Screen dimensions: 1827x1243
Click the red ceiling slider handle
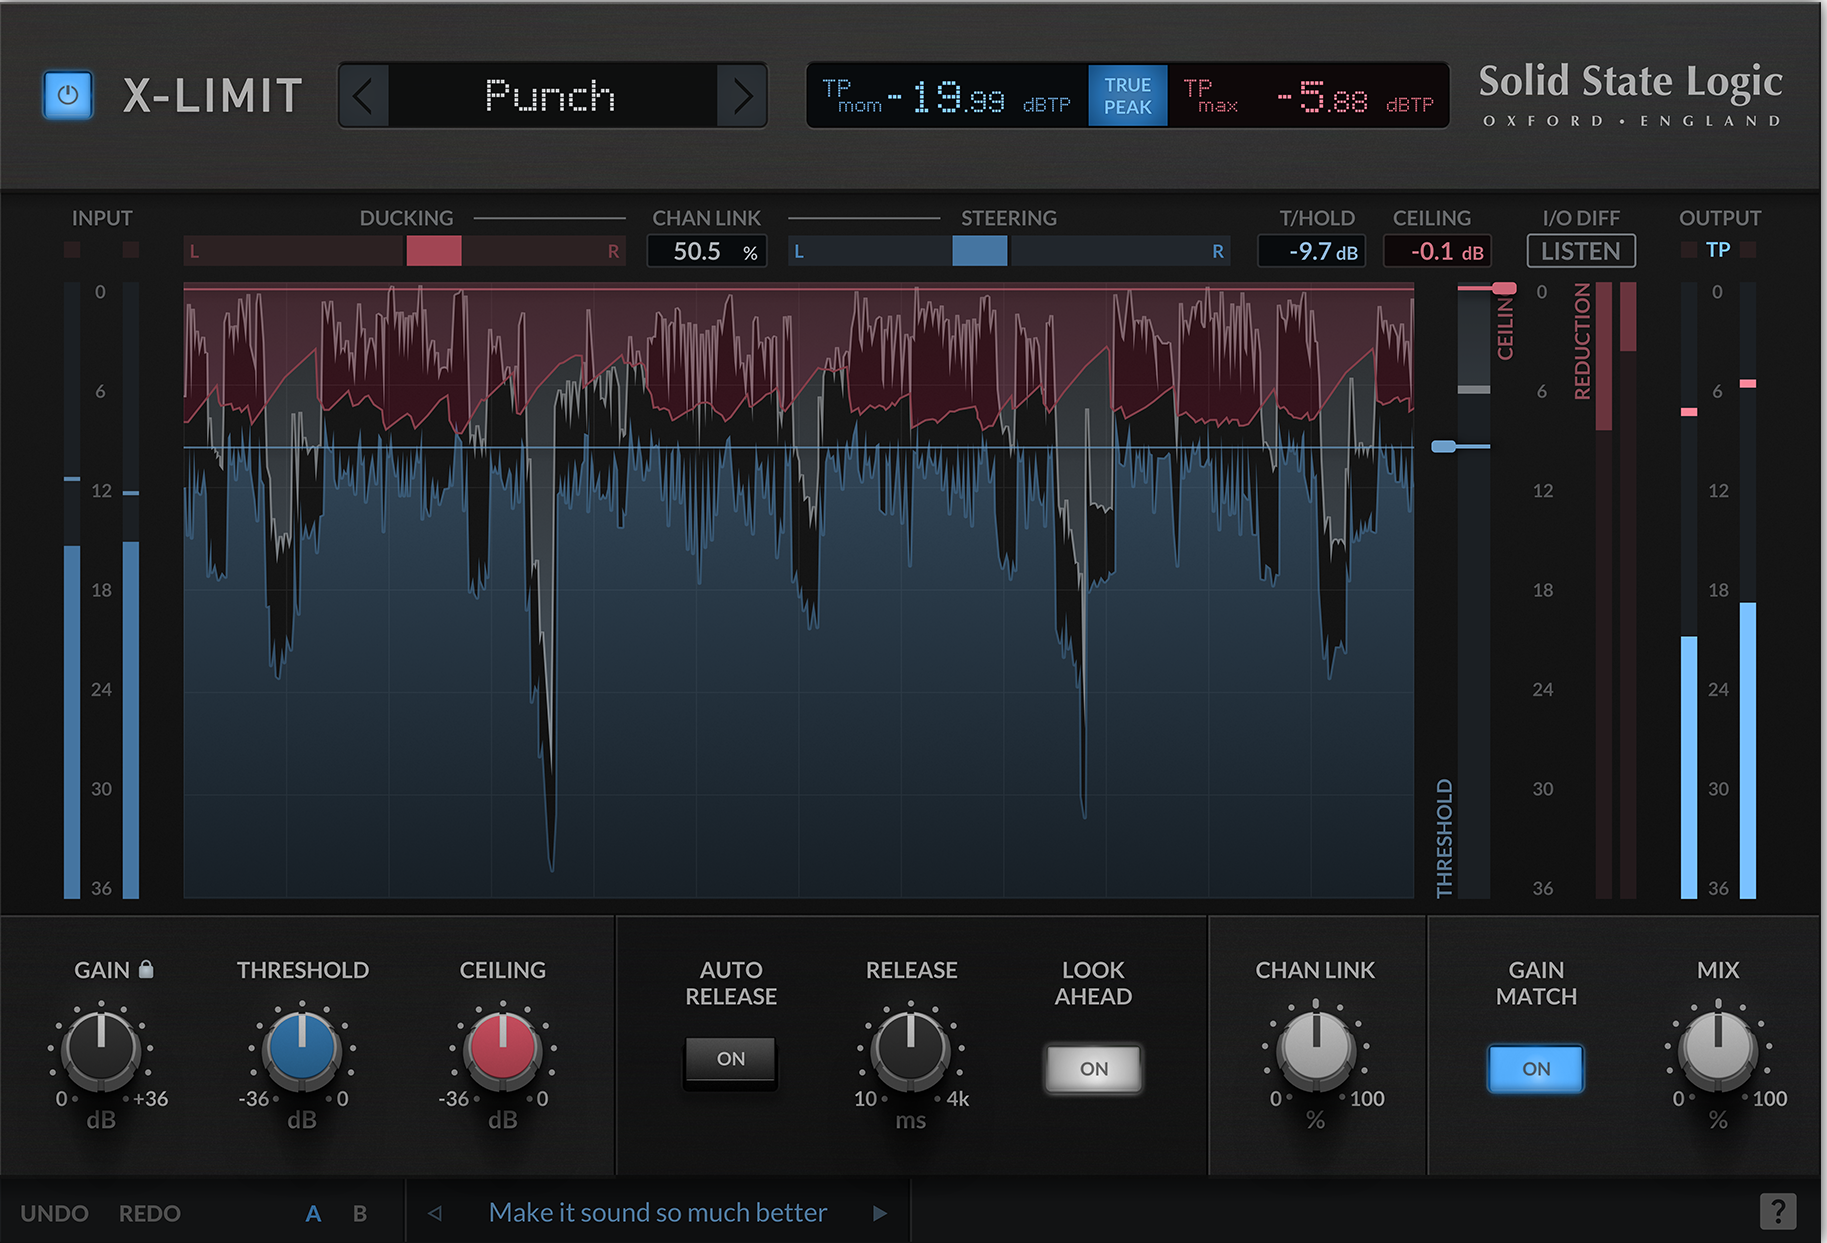(x=1503, y=288)
